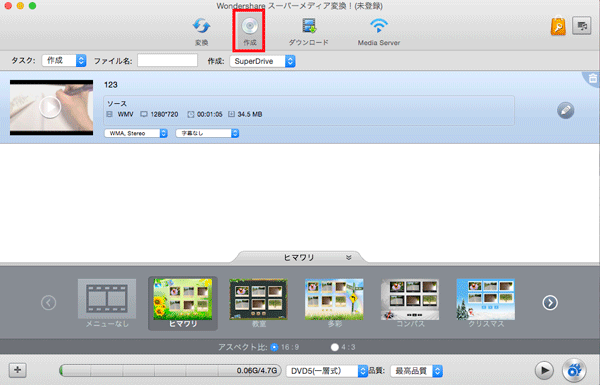Select the 4:3 aspect ratio option
The height and width of the screenshot is (385, 600).
click(335, 347)
